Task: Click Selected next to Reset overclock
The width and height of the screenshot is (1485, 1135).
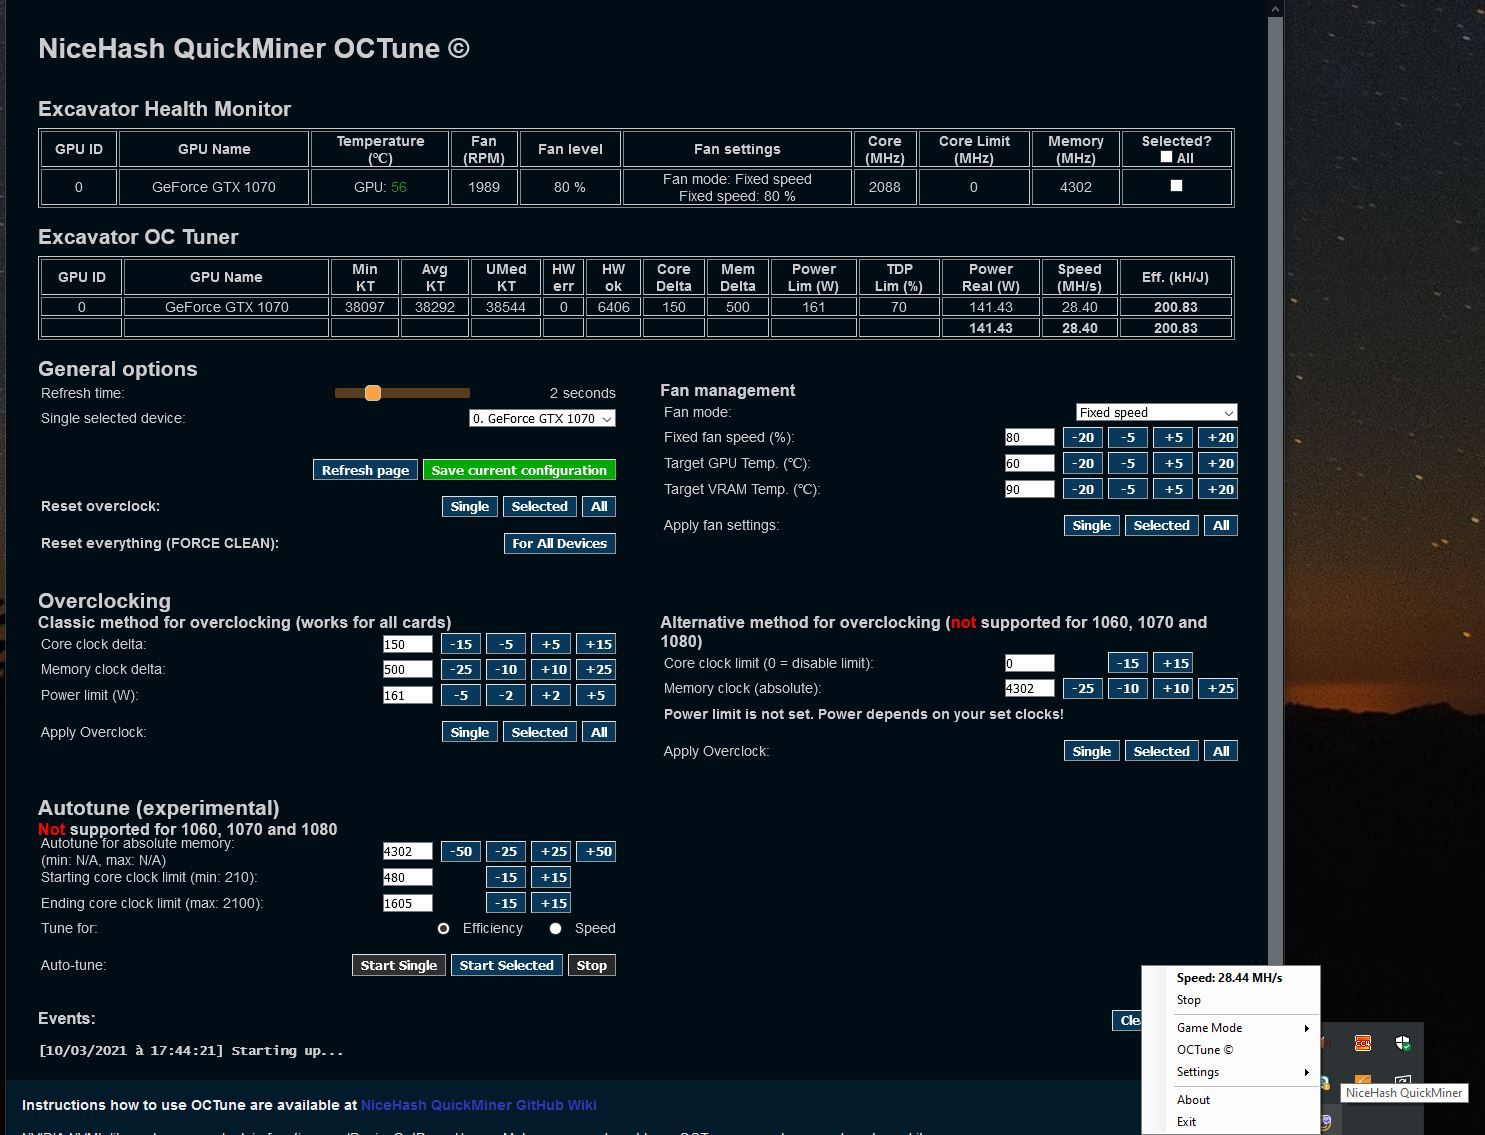Action: (x=539, y=506)
